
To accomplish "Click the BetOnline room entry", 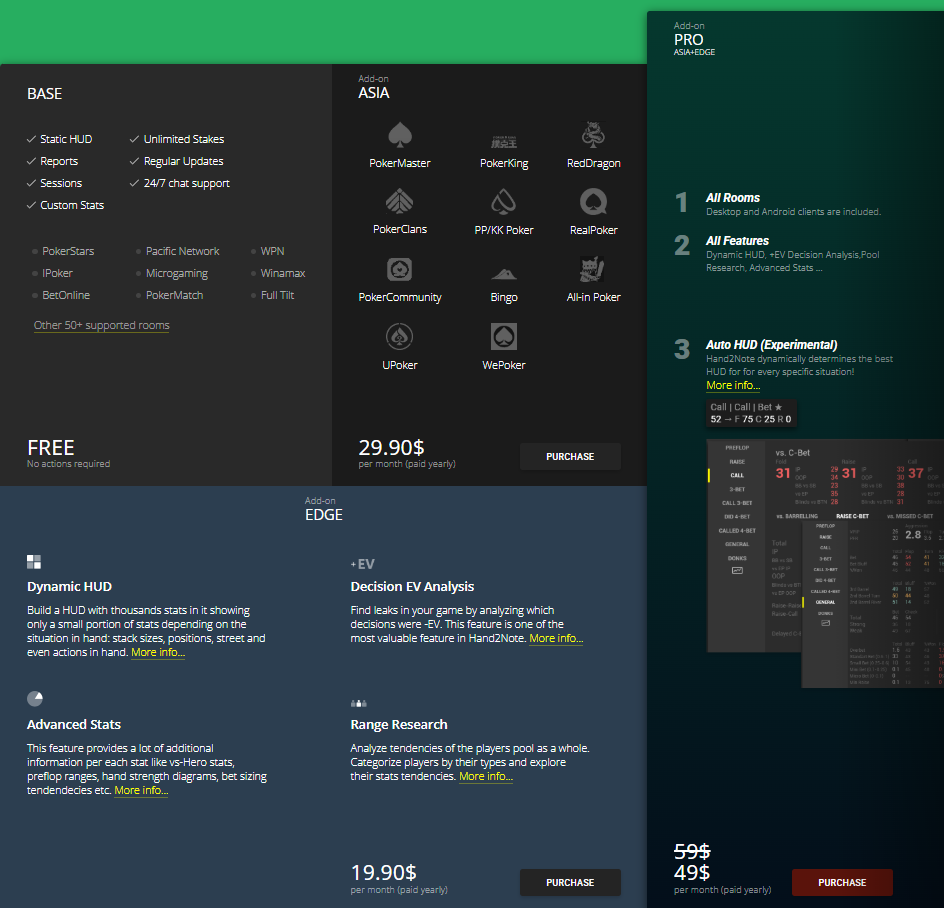I will tap(66, 295).
